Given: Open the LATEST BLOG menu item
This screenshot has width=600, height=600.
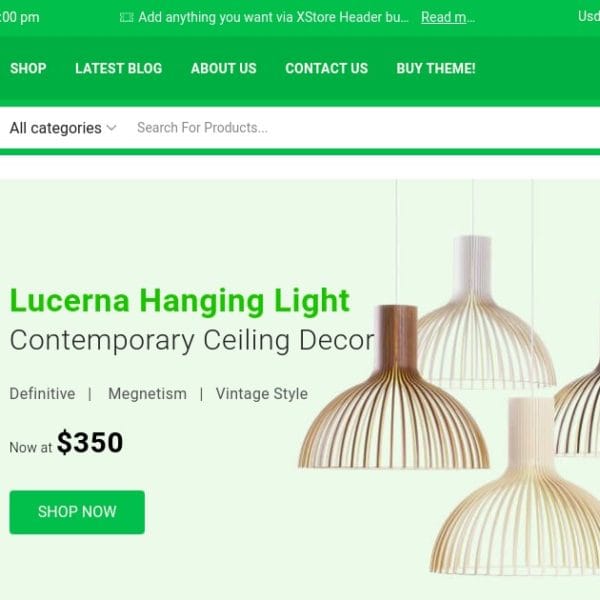Looking at the screenshot, I should tap(119, 68).
